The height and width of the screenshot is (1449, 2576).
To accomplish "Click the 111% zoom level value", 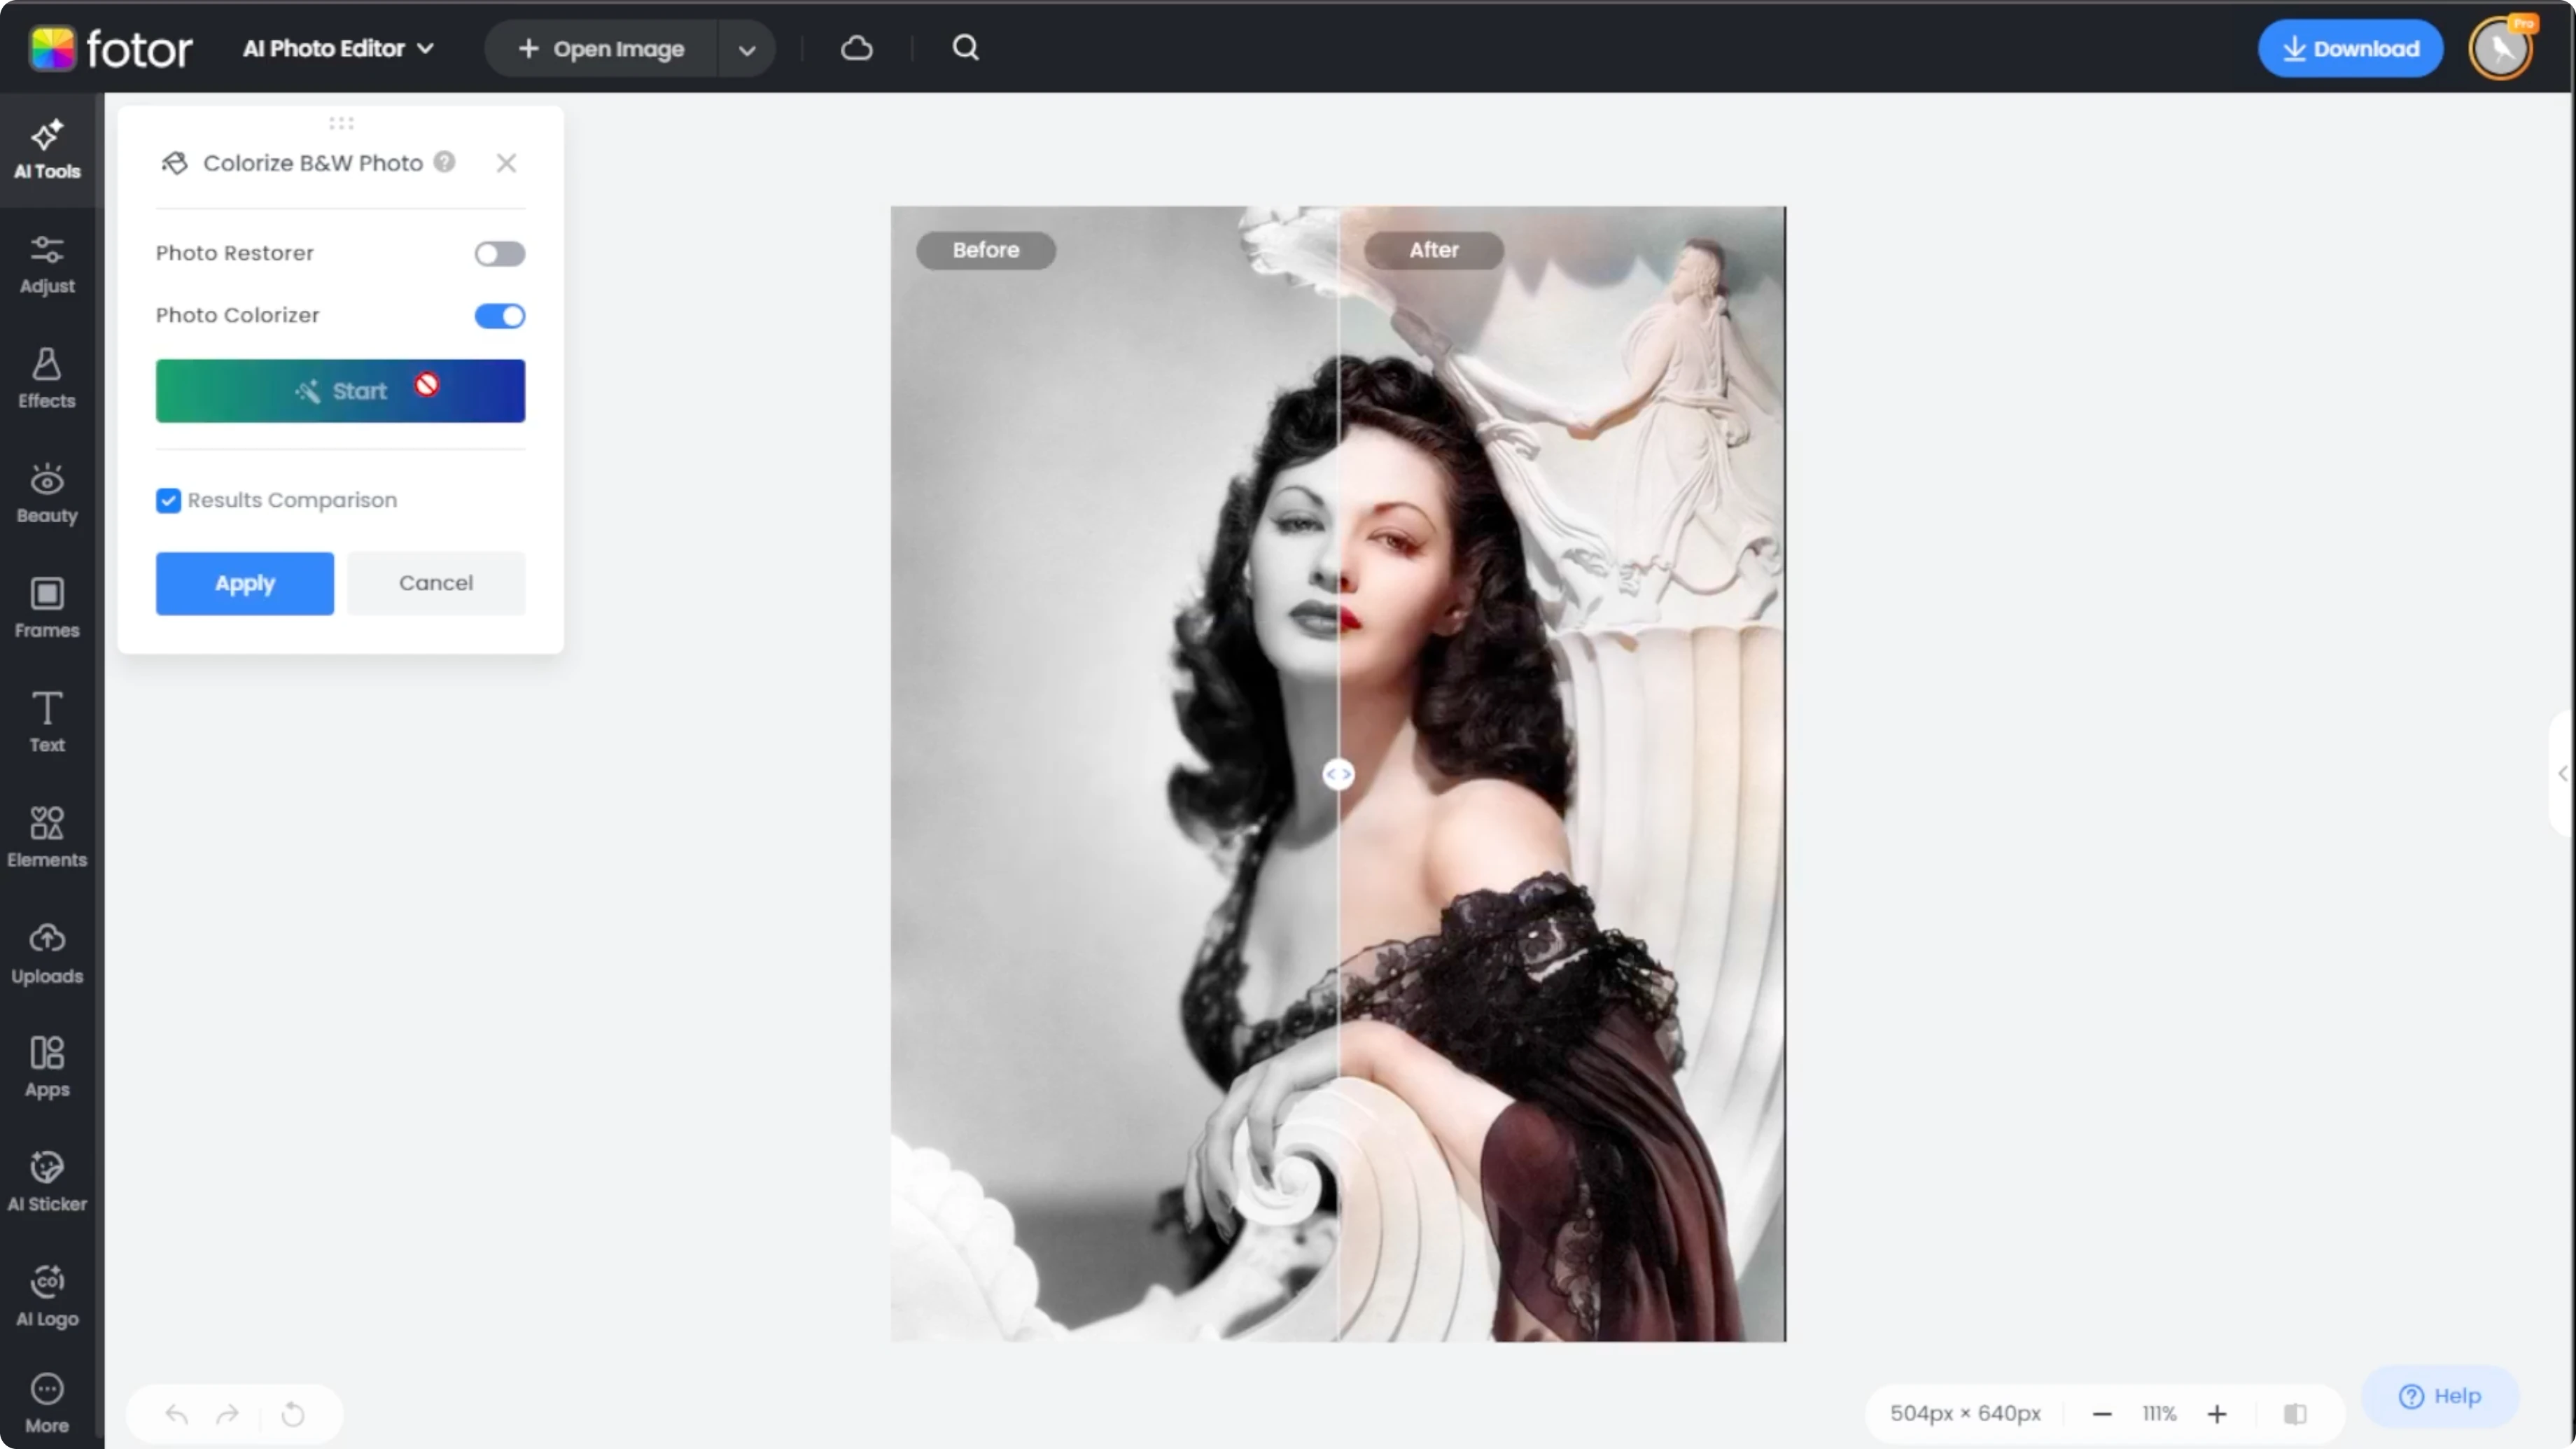I will pos(2159,1414).
